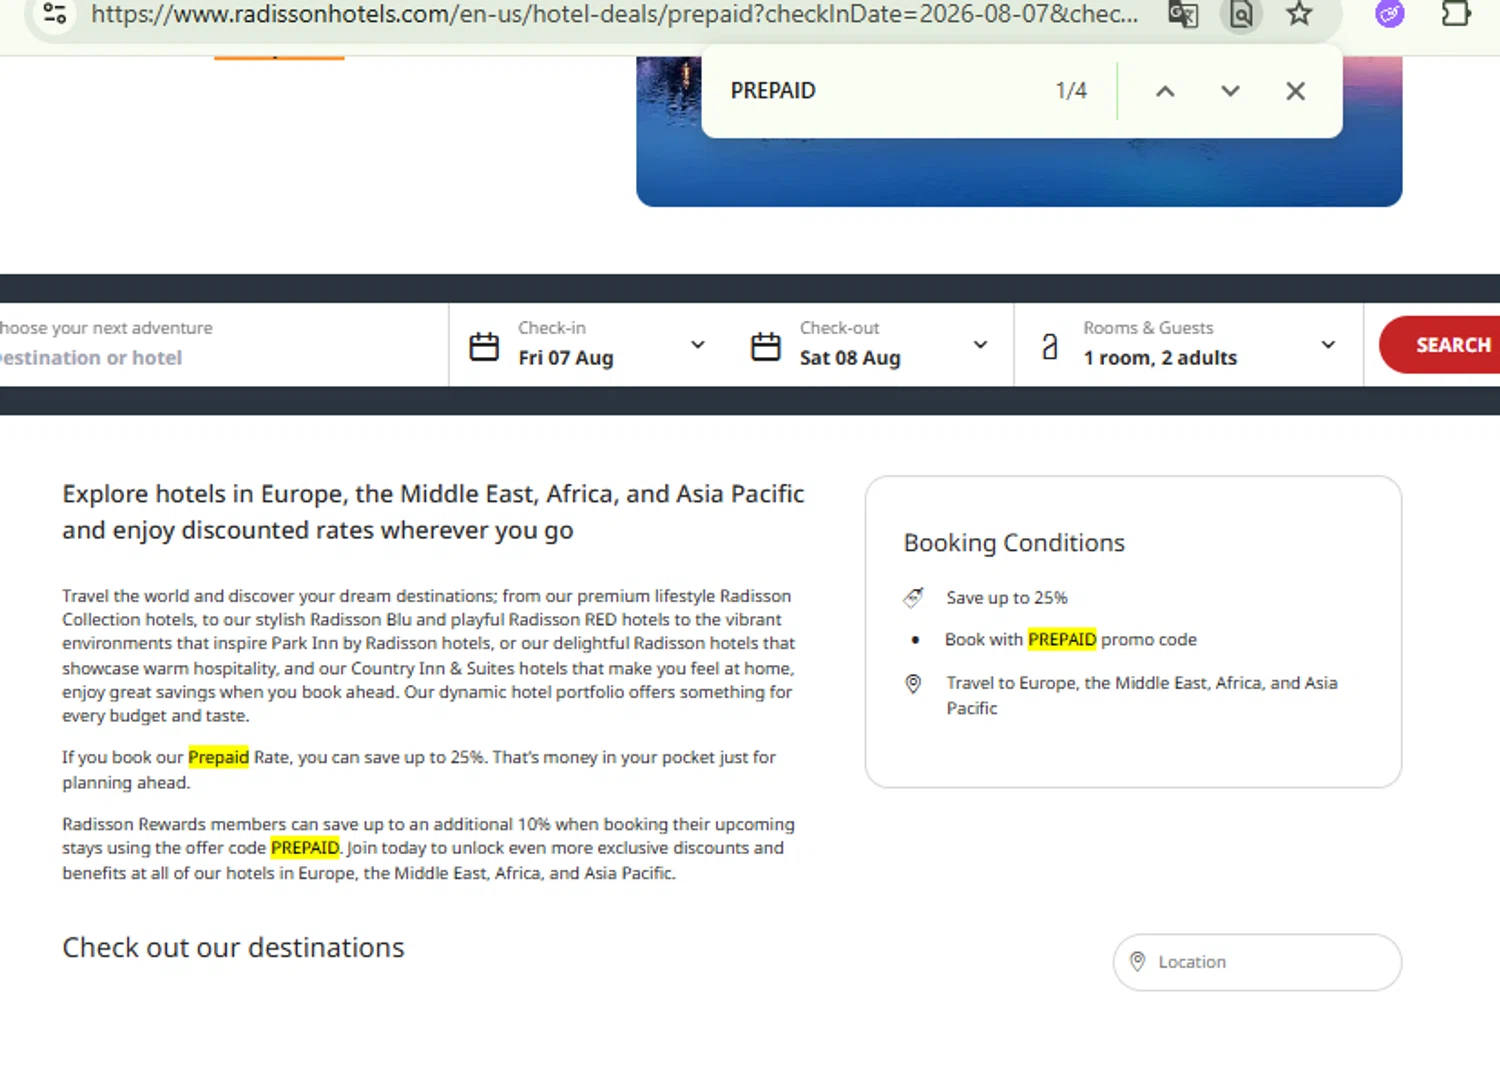Click the translate page icon

(1183, 14)
